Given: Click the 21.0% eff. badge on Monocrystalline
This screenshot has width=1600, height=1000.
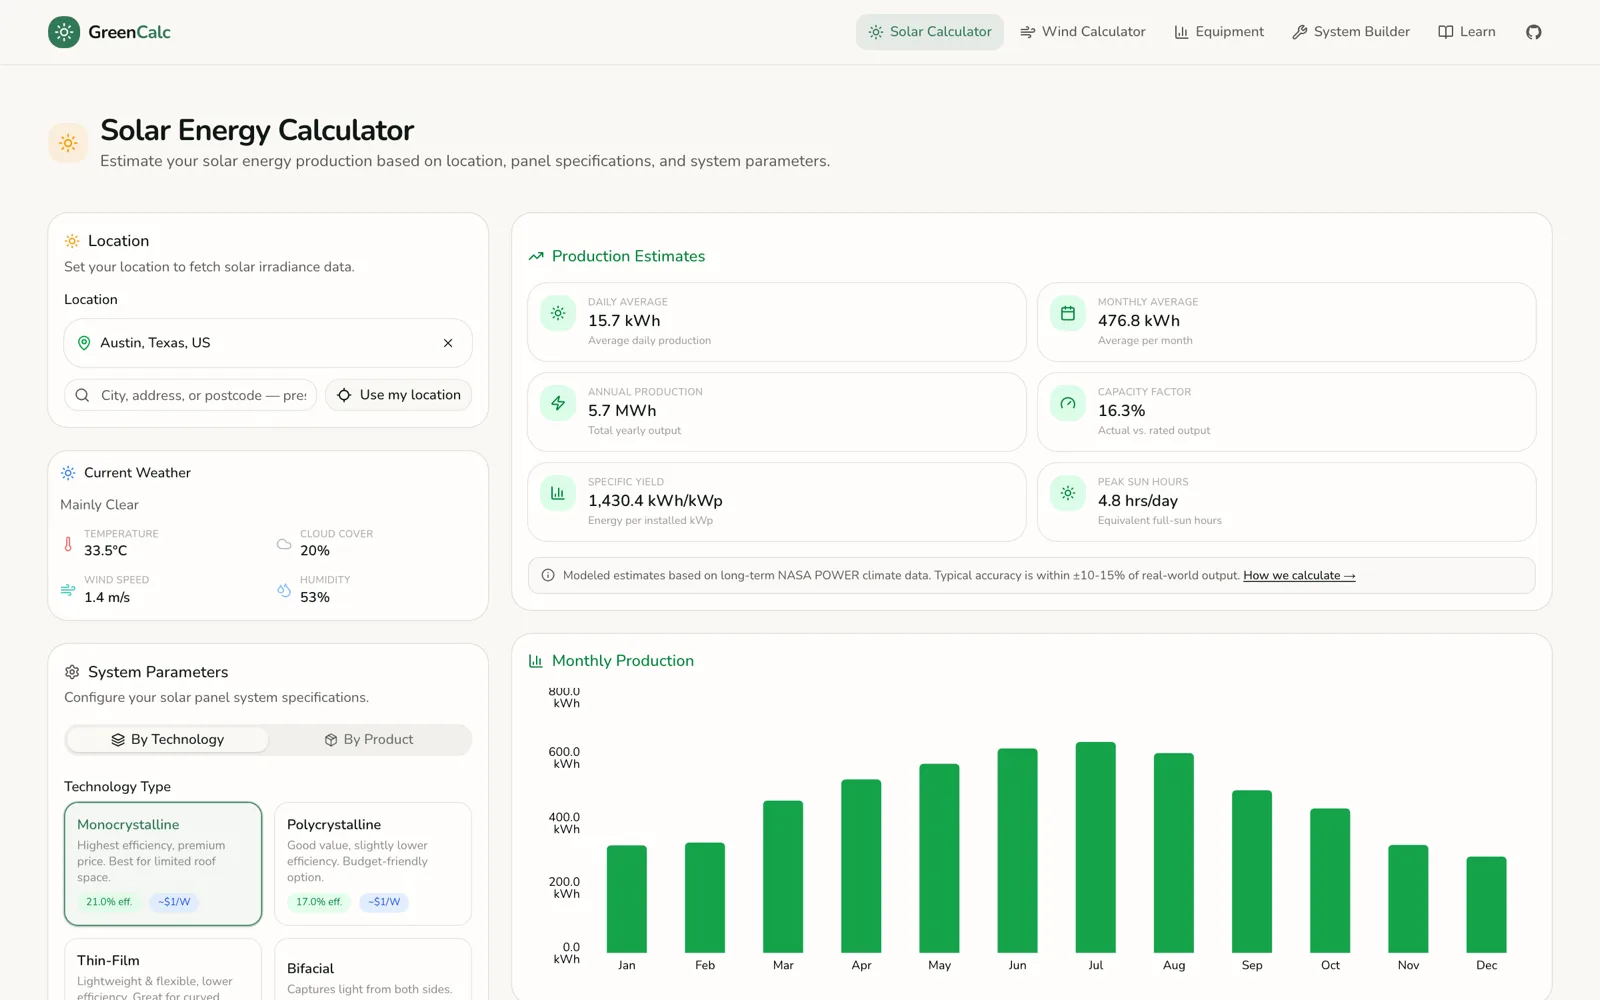Looking at the screenshot, I should pos(109,902).
